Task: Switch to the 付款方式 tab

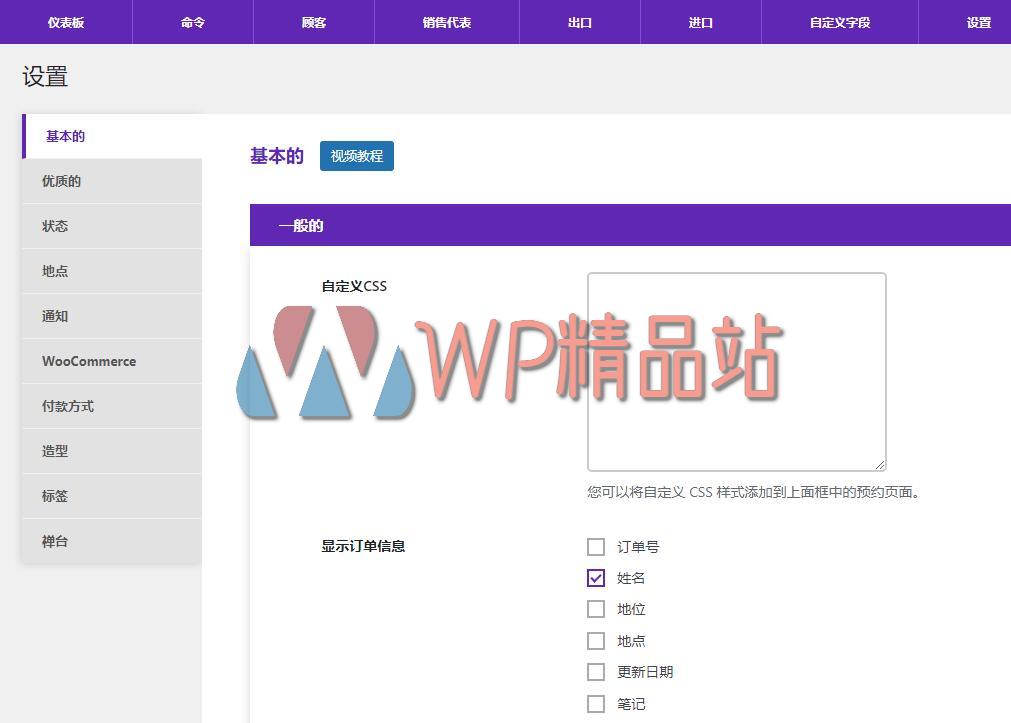Action: click(111, 406)
